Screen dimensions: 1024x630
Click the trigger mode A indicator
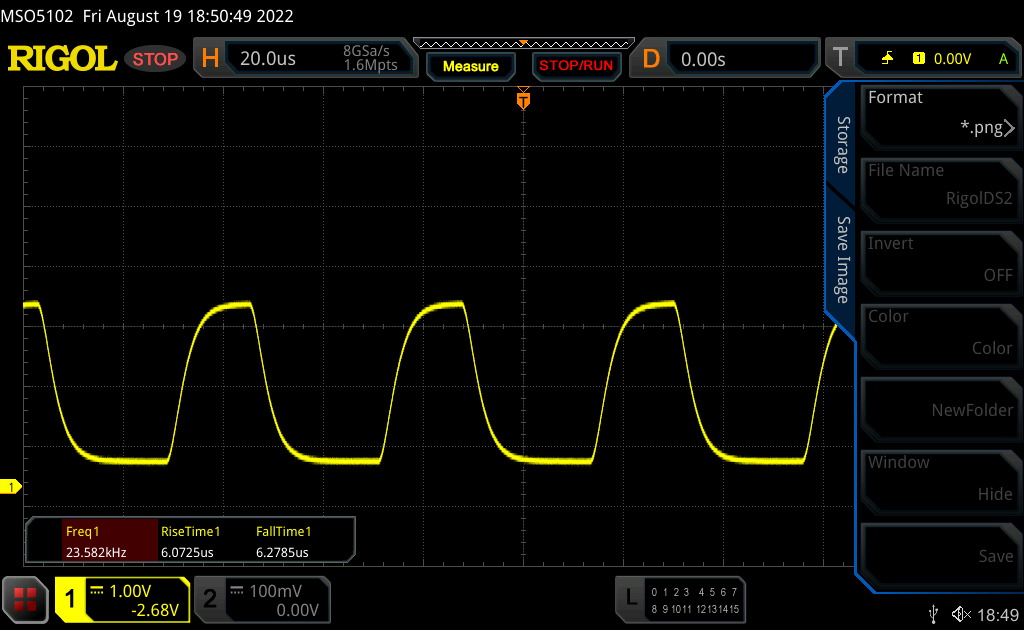[x=1003, y=59]
